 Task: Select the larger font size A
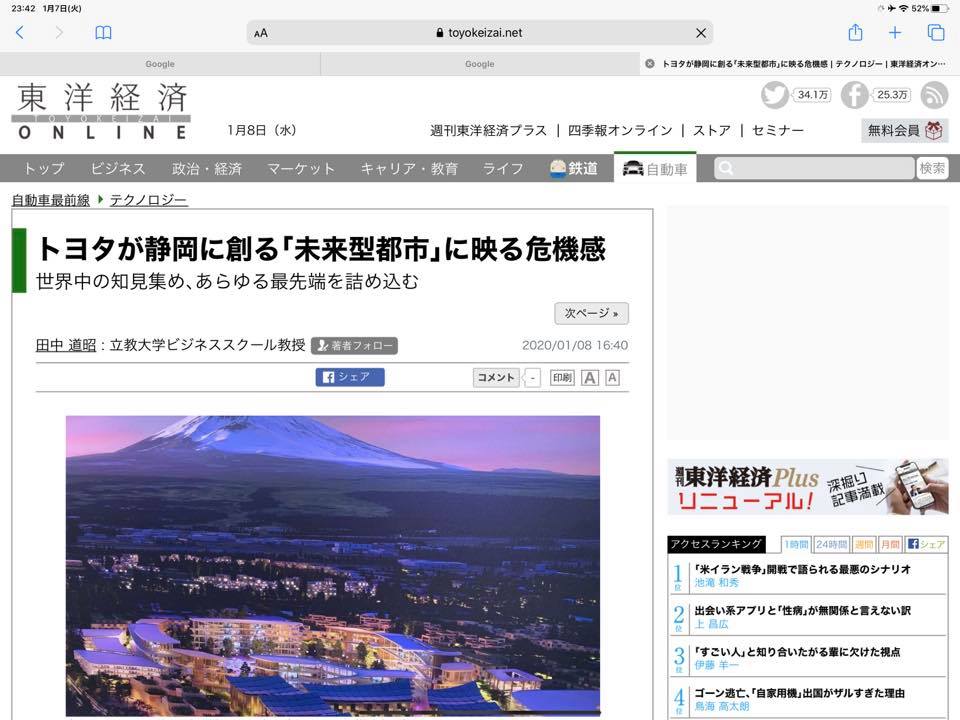click(590, 378)
